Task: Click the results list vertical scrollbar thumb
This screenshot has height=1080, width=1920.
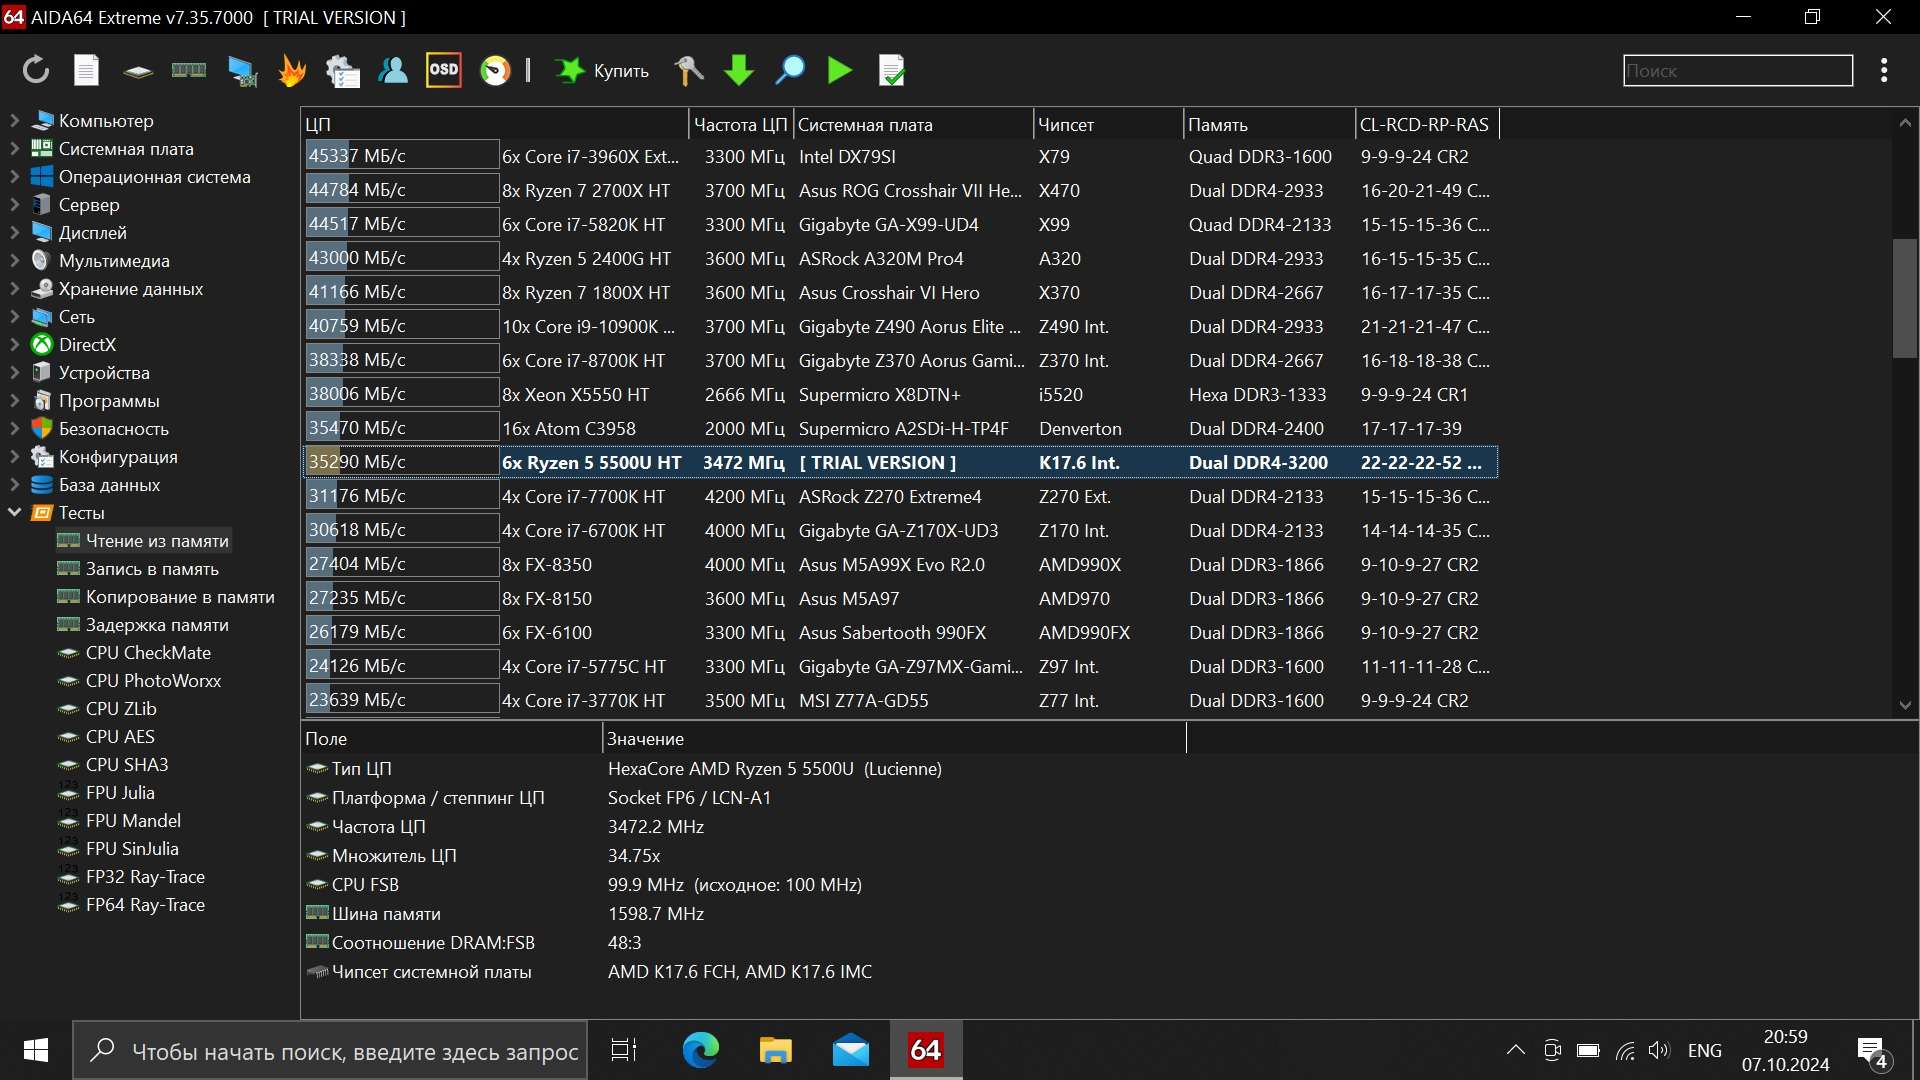Action: click(x=1904, y=298)
